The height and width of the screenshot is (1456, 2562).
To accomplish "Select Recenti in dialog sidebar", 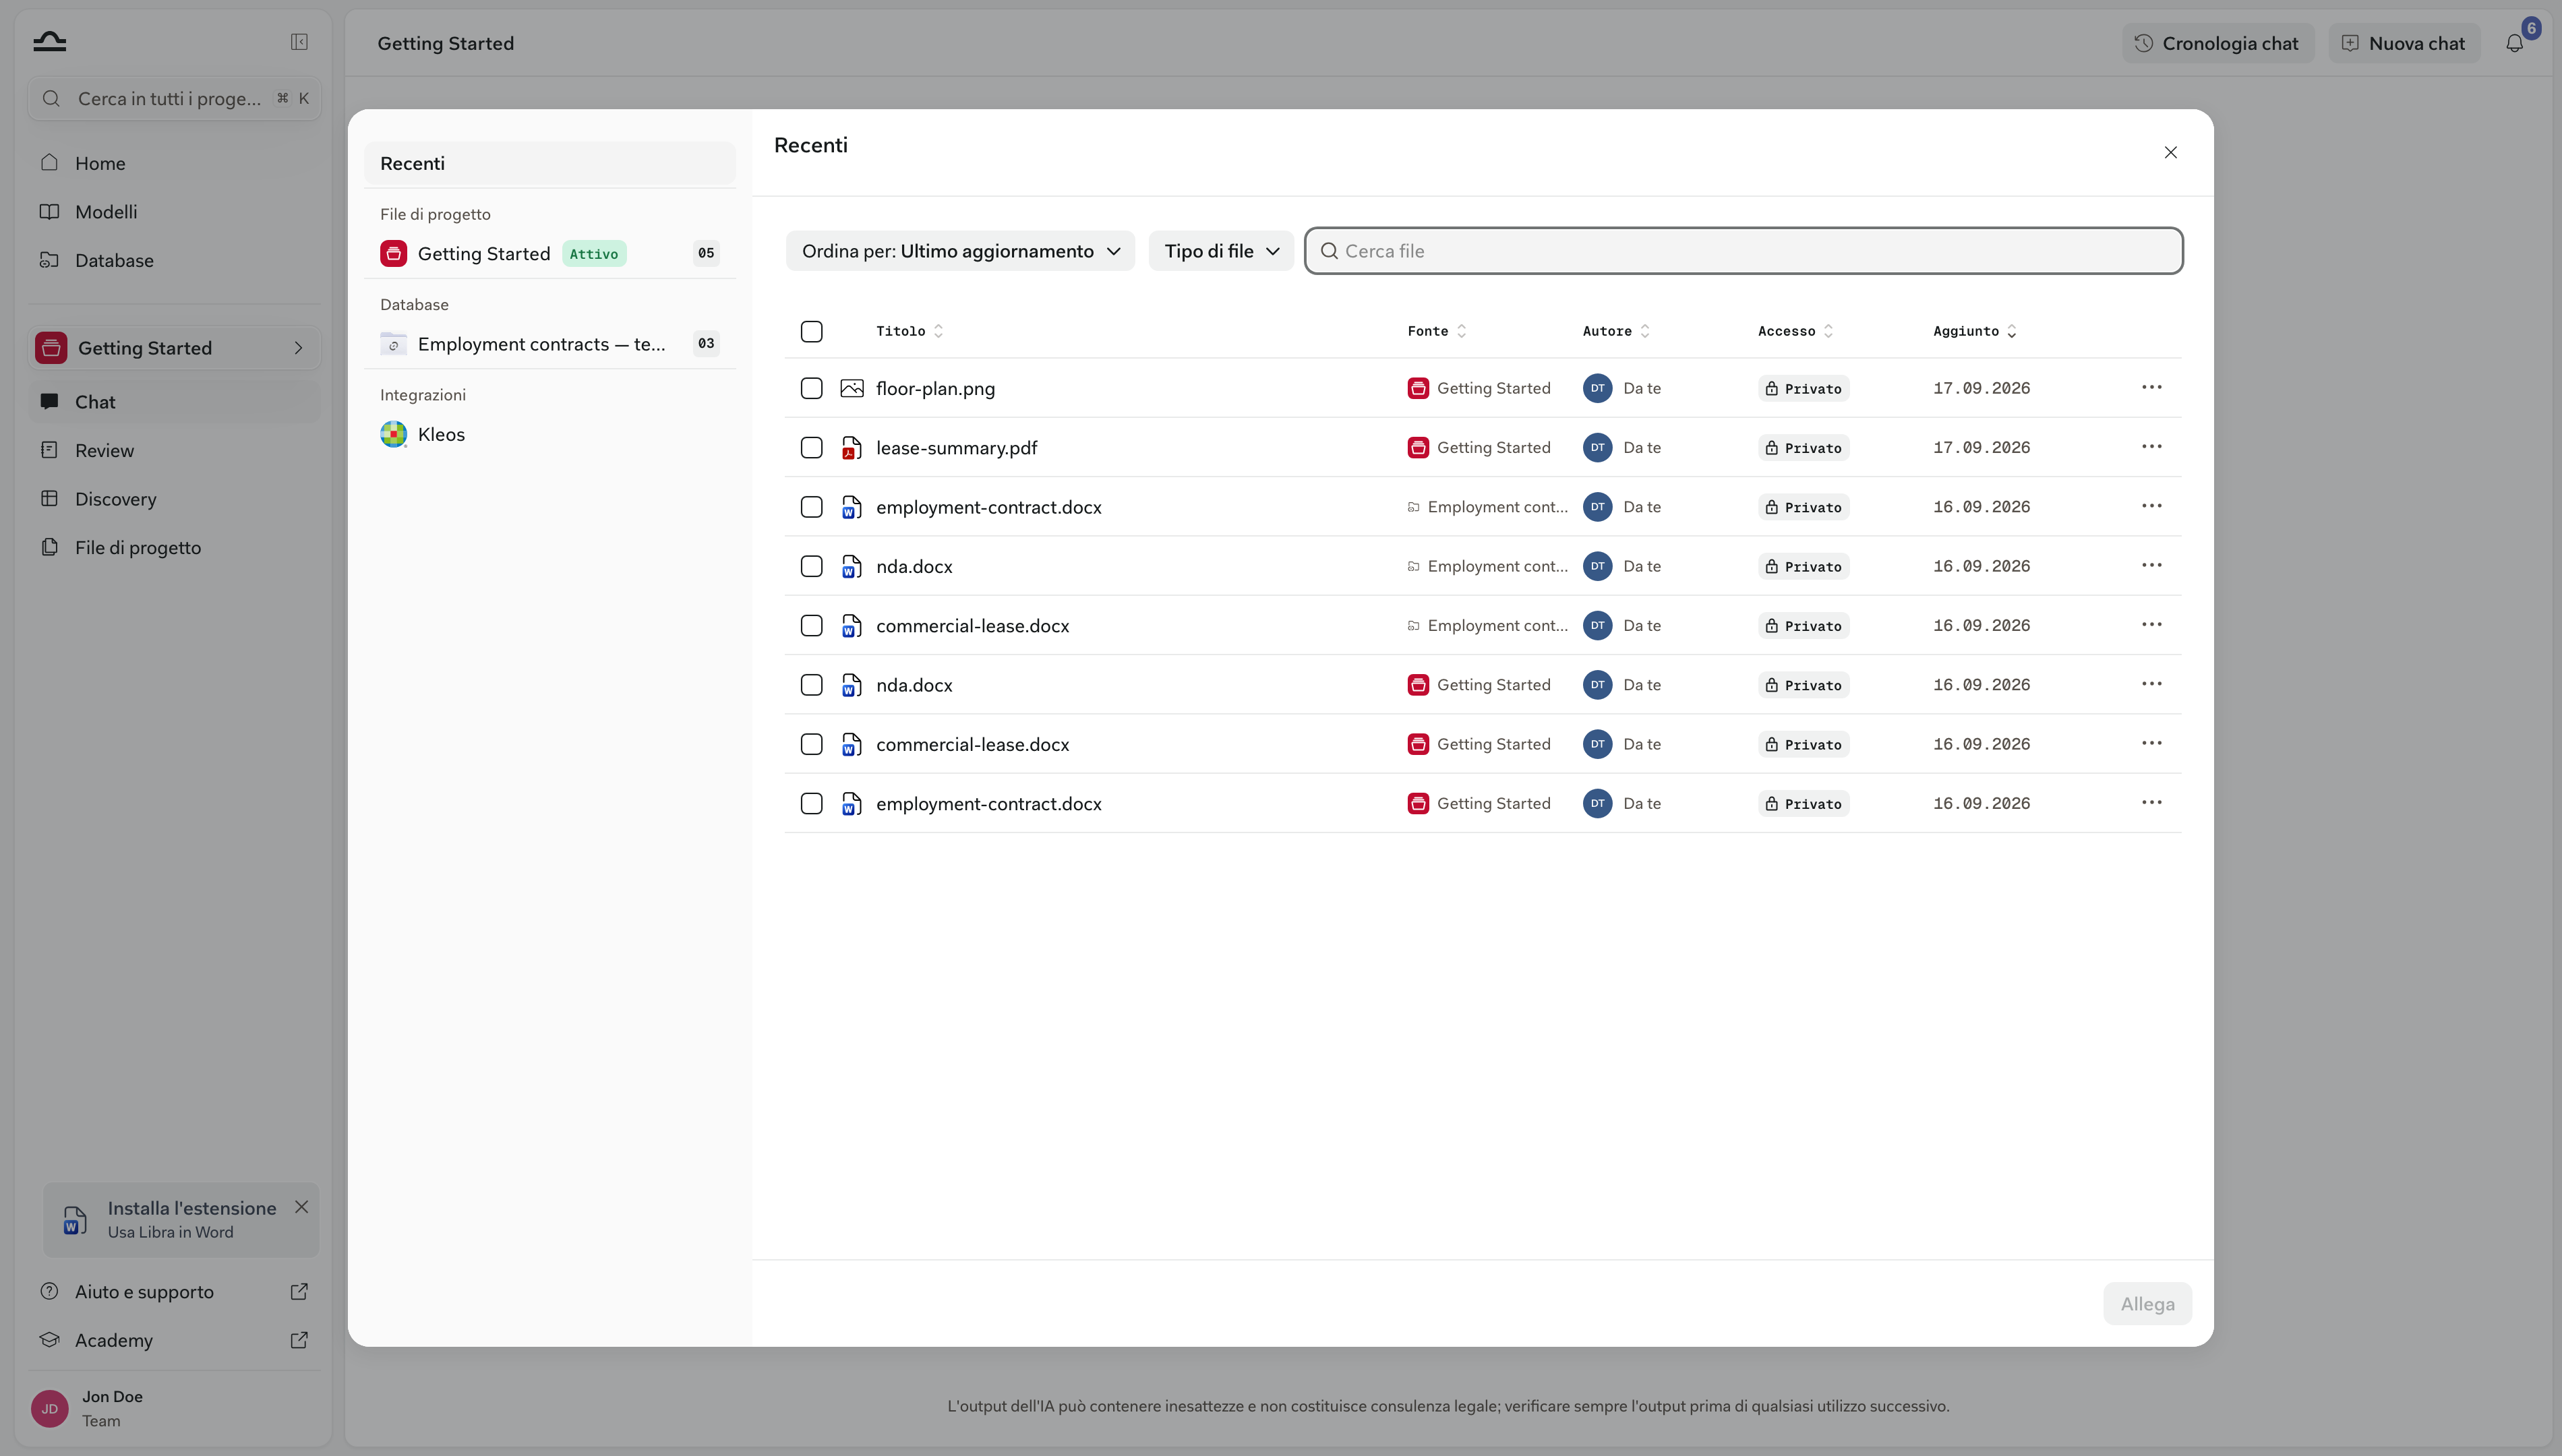I will 550,163.
